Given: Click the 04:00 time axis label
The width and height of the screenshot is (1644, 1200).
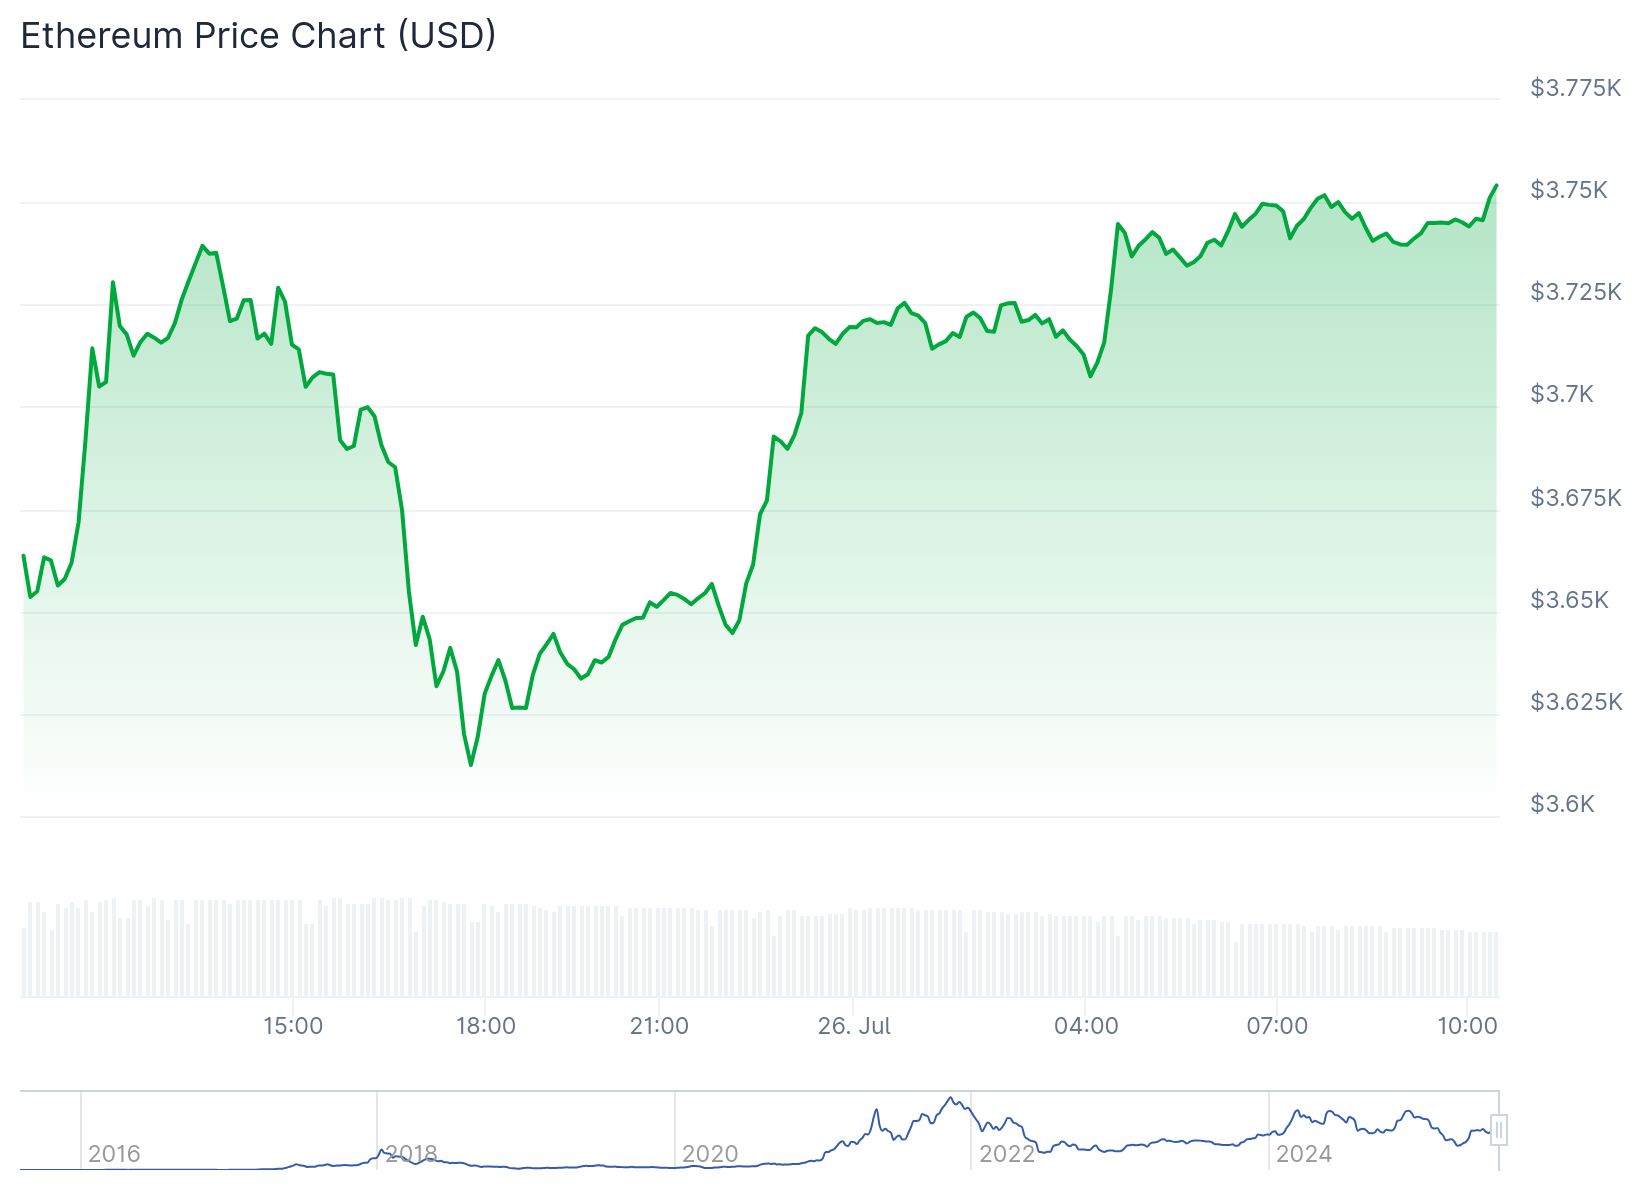Looking at the screenshot, I should pyautogui.click(x=1086, y=1026).
